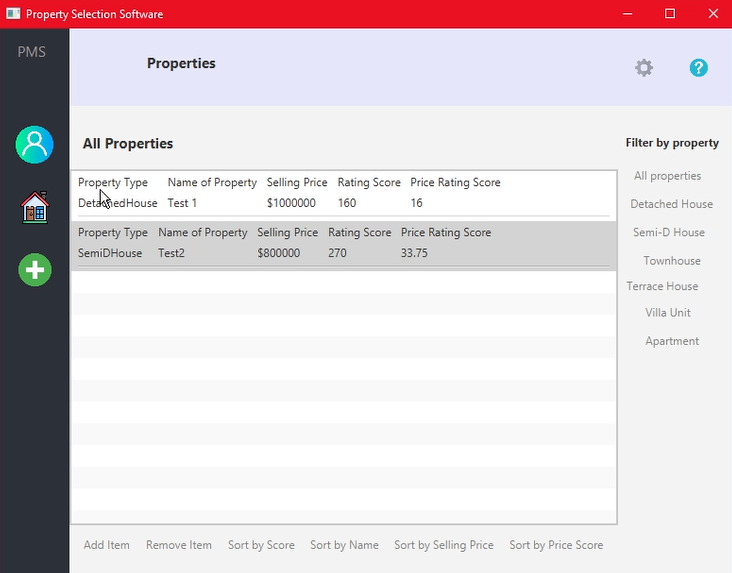
Task: Open the user profile icon in sidebar
Action: pyautogui.click(x=34, y=145)
